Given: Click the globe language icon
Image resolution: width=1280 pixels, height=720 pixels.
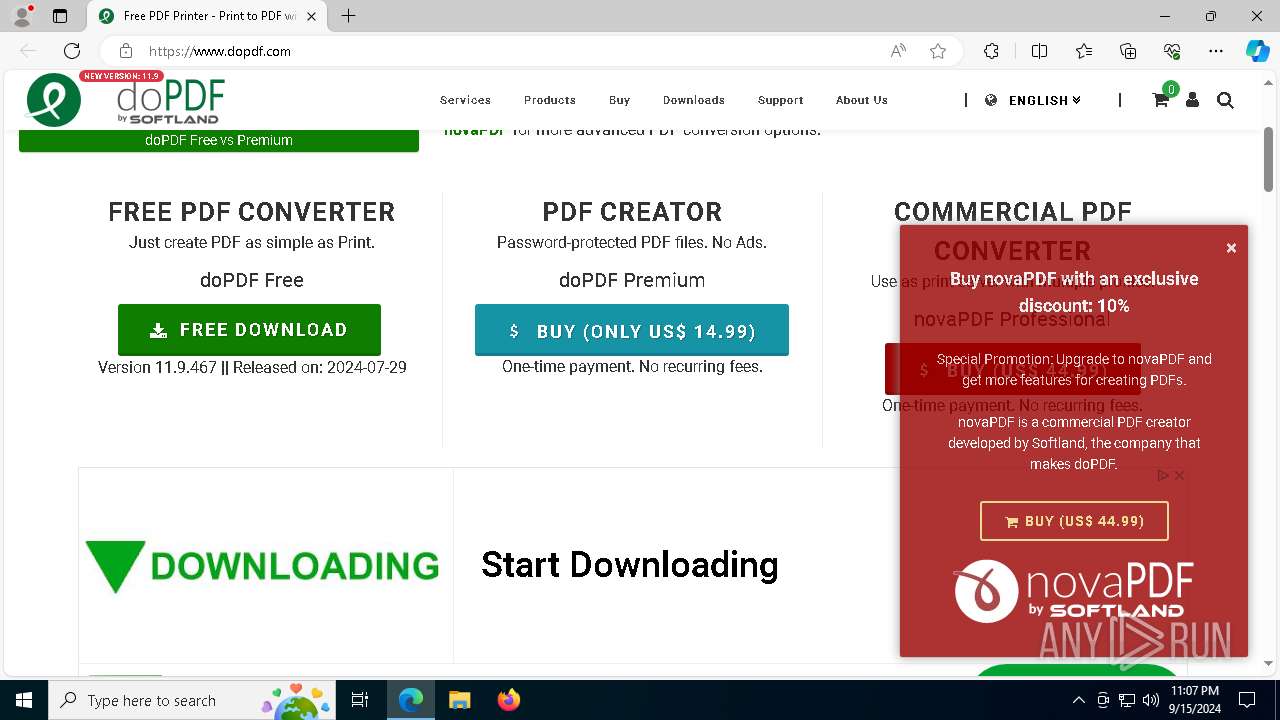Looking at the screenshot, I should click(x=991, y=100).
